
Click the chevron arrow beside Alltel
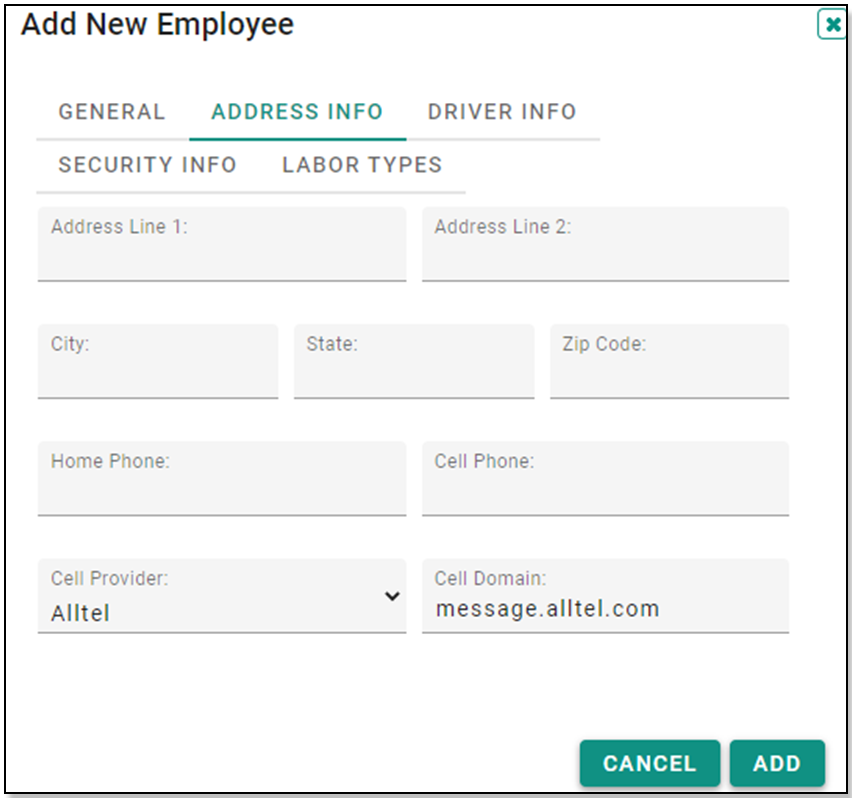[x=392, y=596]
